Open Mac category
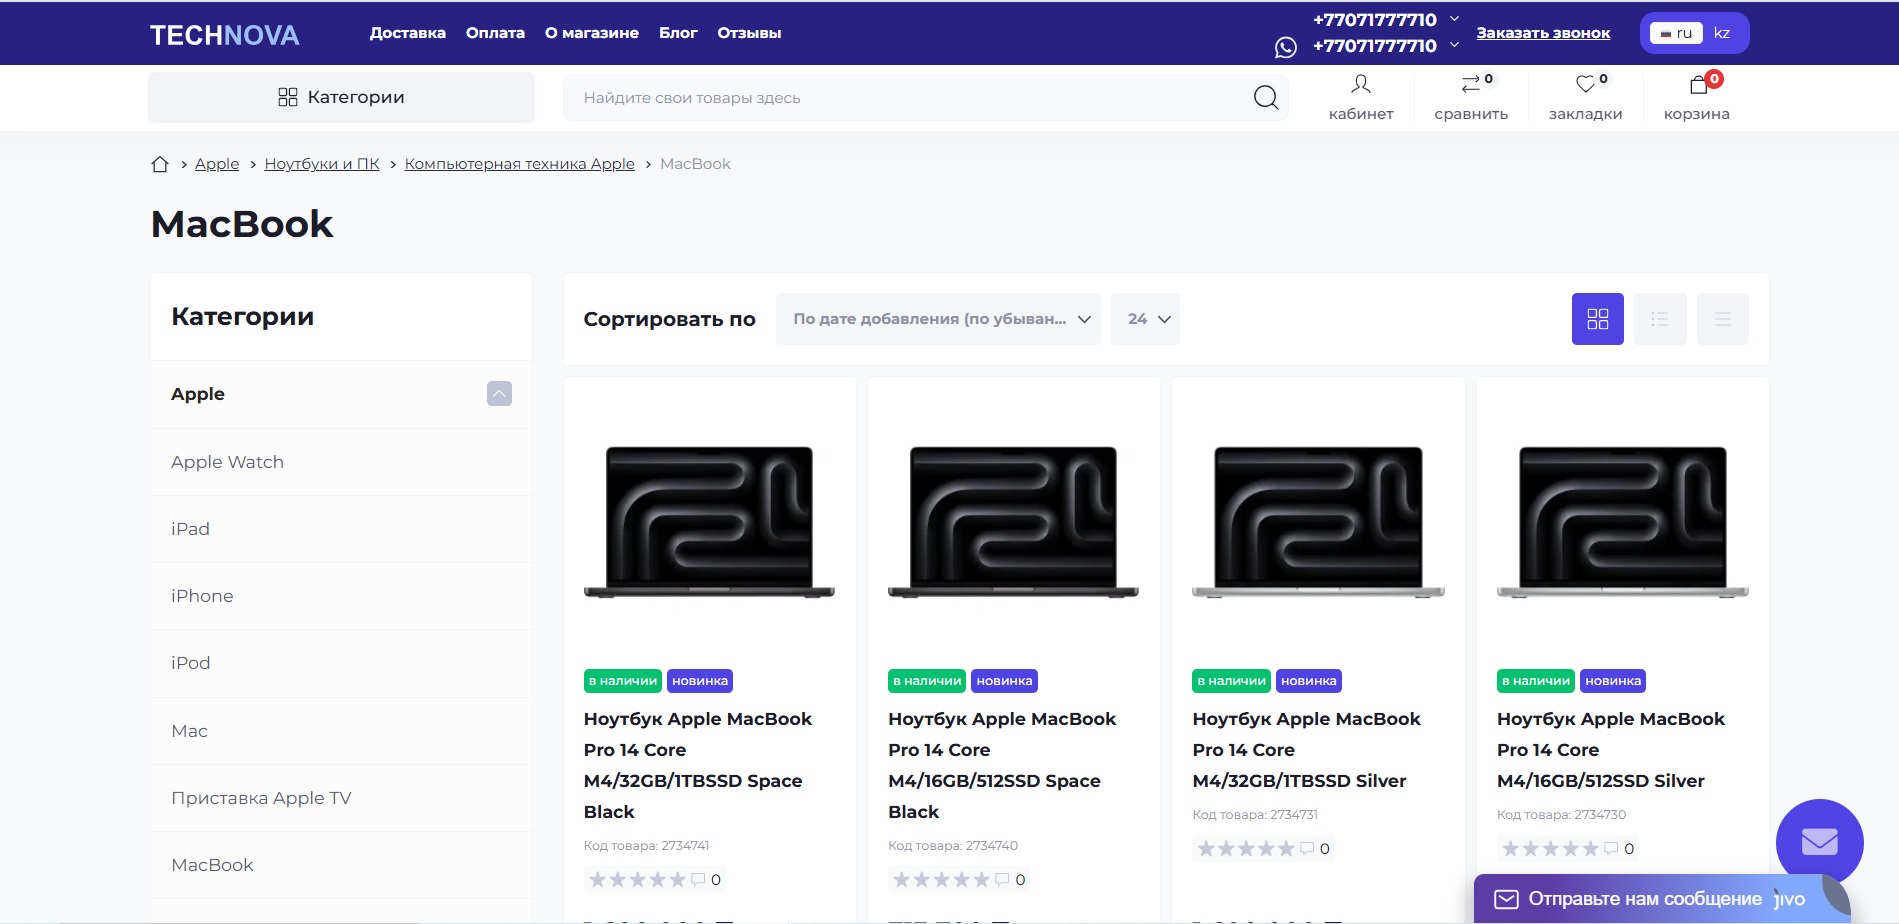Viewport: 1899px width, 924px height. [x=341, y=731]
